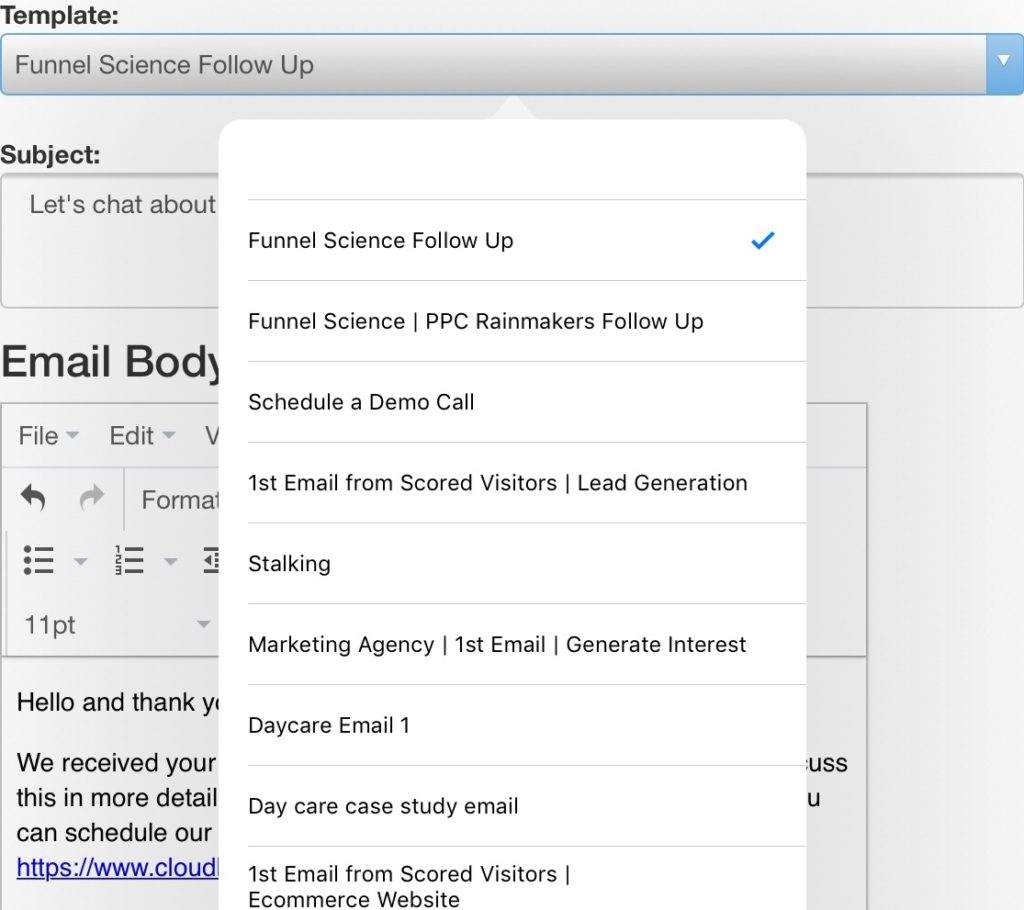
Task: Open the 11pt font size dropdown
Action: tap(115, 625)
